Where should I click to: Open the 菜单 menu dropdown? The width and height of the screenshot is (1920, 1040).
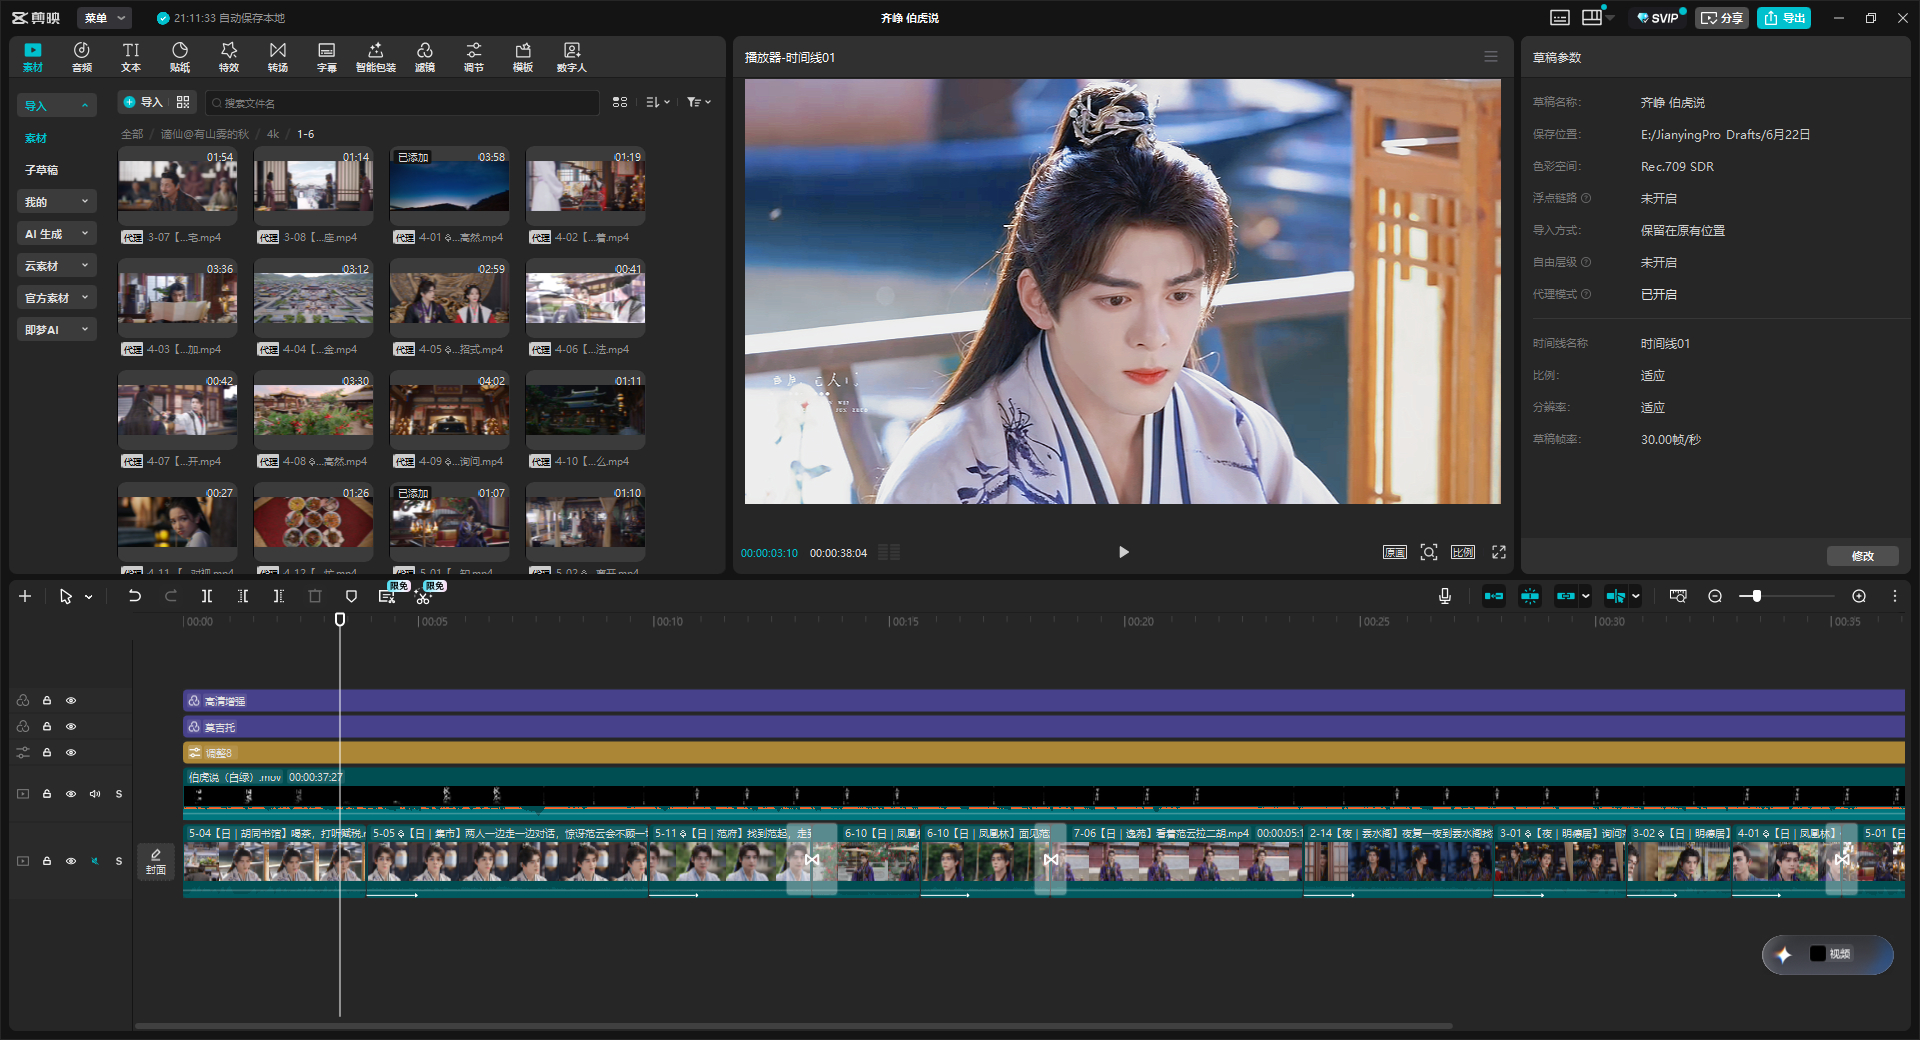105,18
